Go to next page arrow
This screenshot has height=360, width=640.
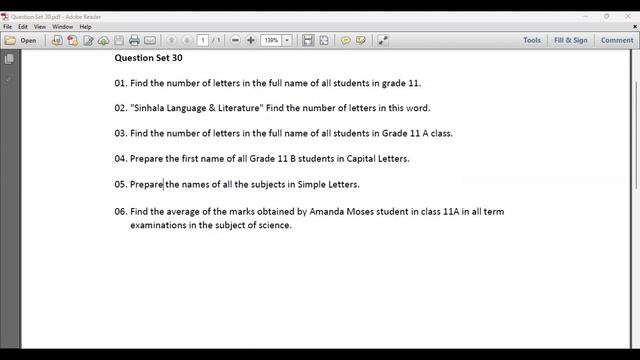pos(187,40)
